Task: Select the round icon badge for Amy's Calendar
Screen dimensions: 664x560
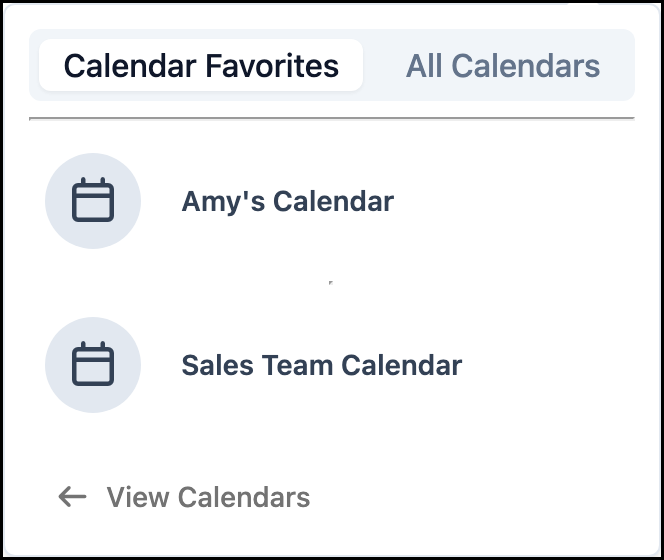Action: (93, 201)
